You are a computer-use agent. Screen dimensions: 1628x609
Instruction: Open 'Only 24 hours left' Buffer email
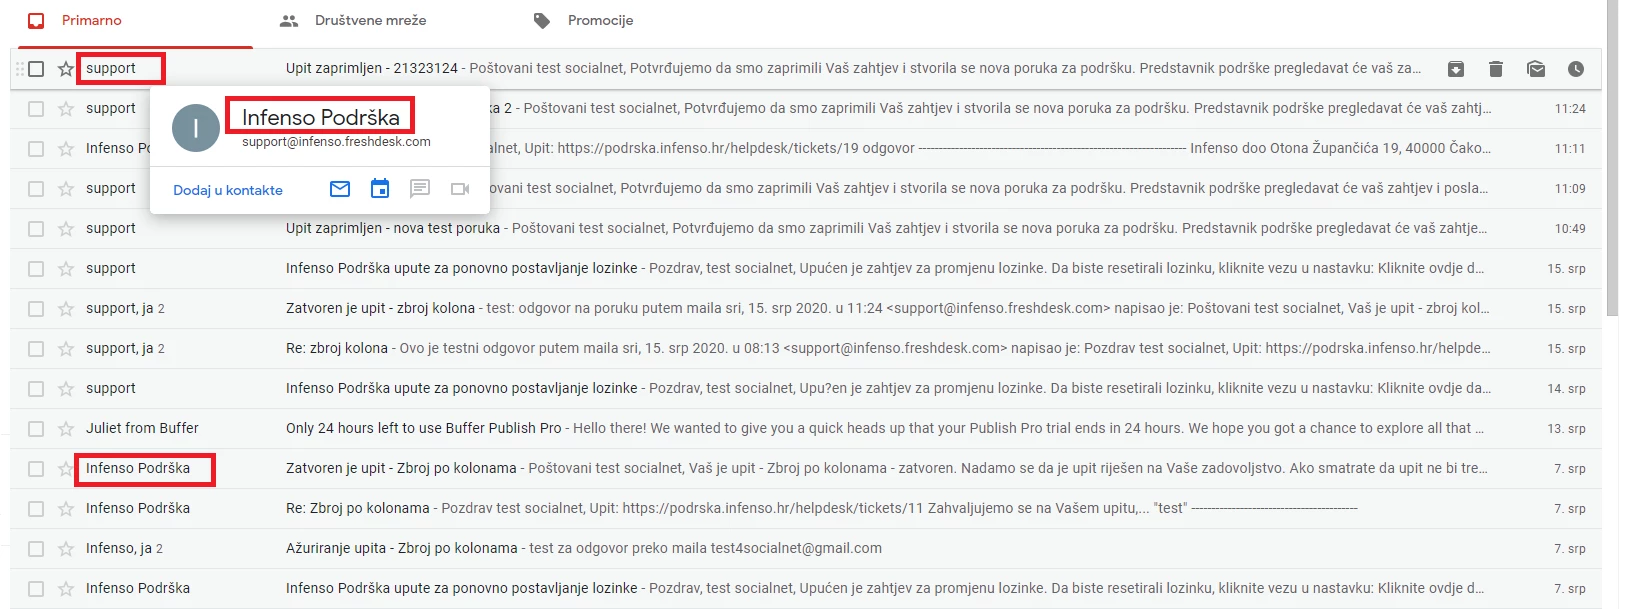[806, 429]
